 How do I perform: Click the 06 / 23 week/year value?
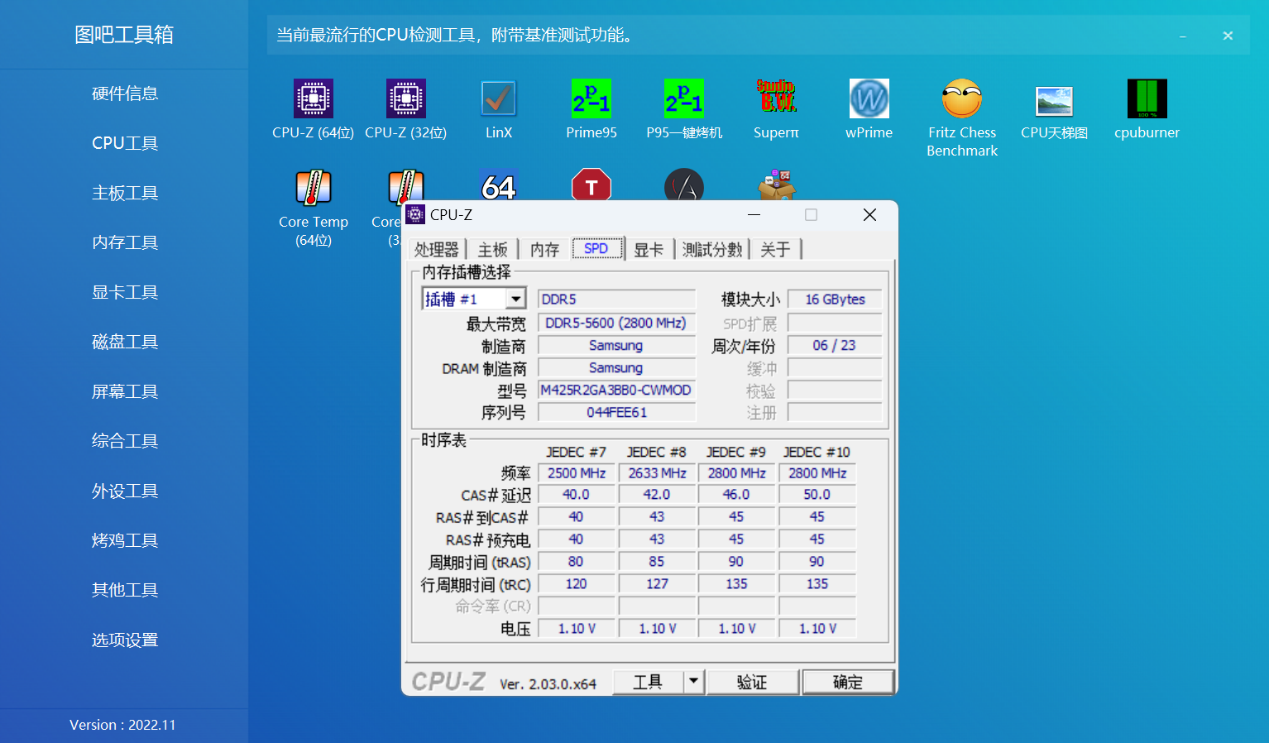(835, 346)
